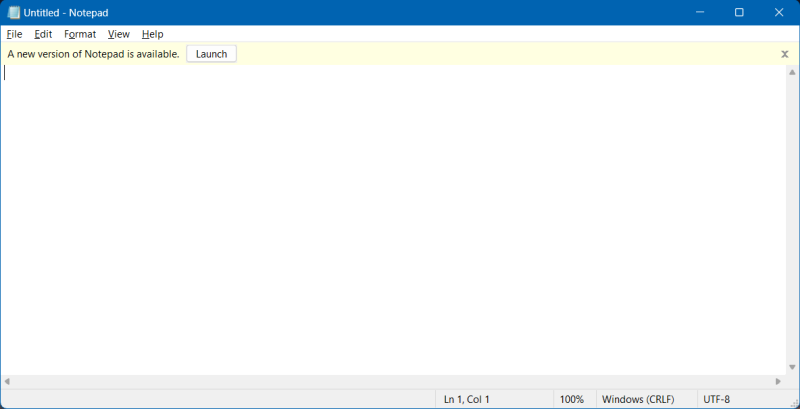This screenshot has width=800, height=409.
Task: Click the vertical scrollbar up arrow
Action: tap(792, 72)
